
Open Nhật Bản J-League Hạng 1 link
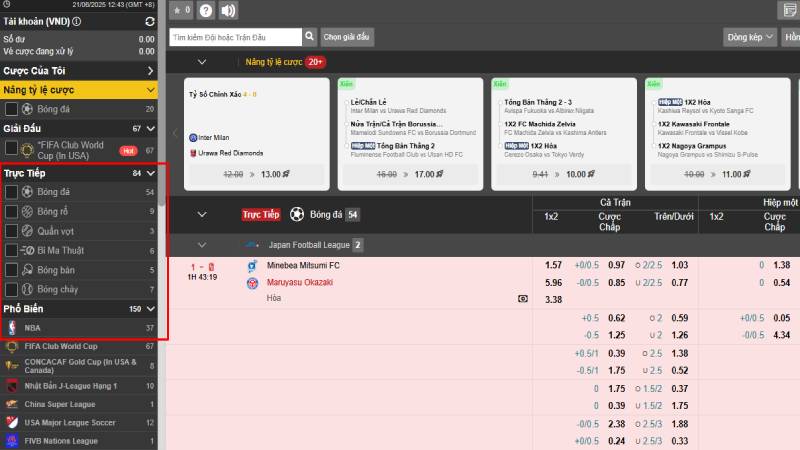click(x=70, y=386)
